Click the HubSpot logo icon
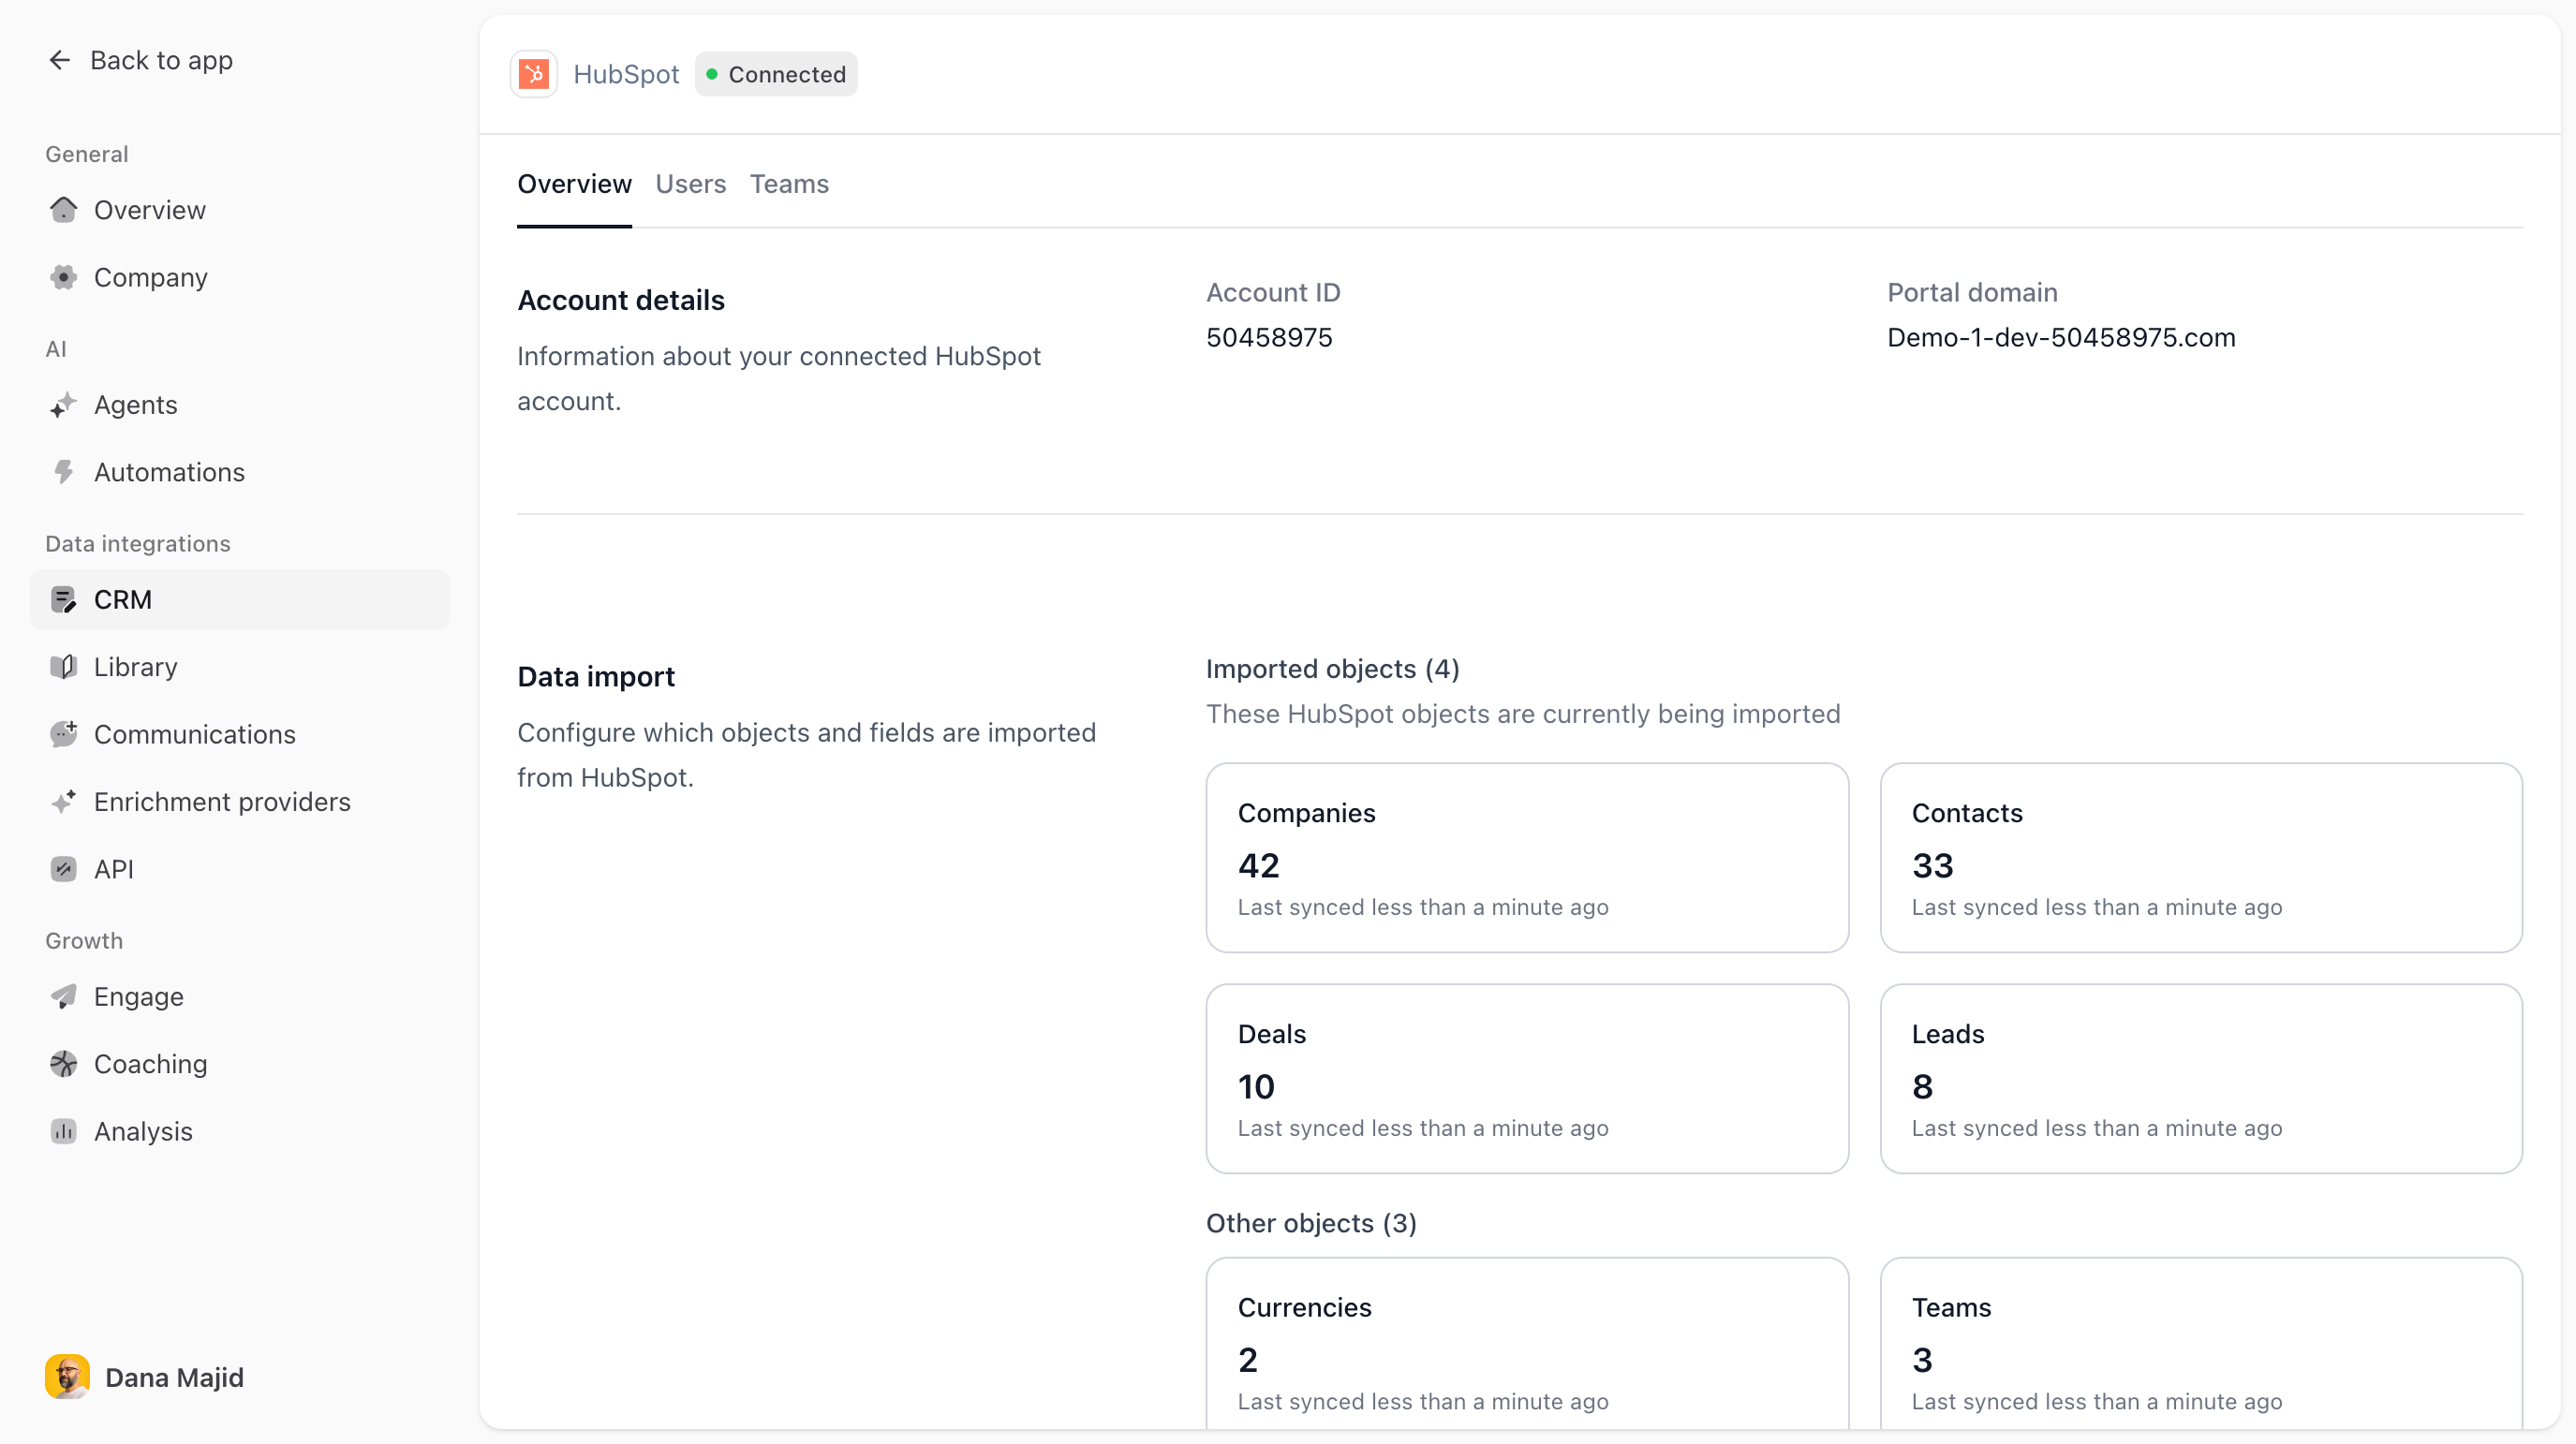 pyautogui.click(x=534, y=74)
